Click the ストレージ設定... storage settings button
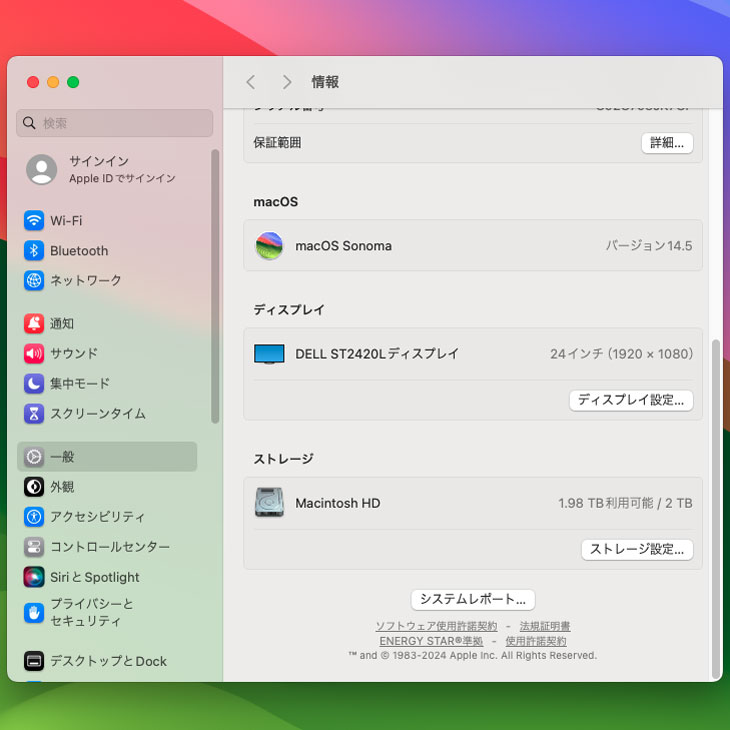The width and height of the screenshot is (730, 730). [x=636, y=549]
